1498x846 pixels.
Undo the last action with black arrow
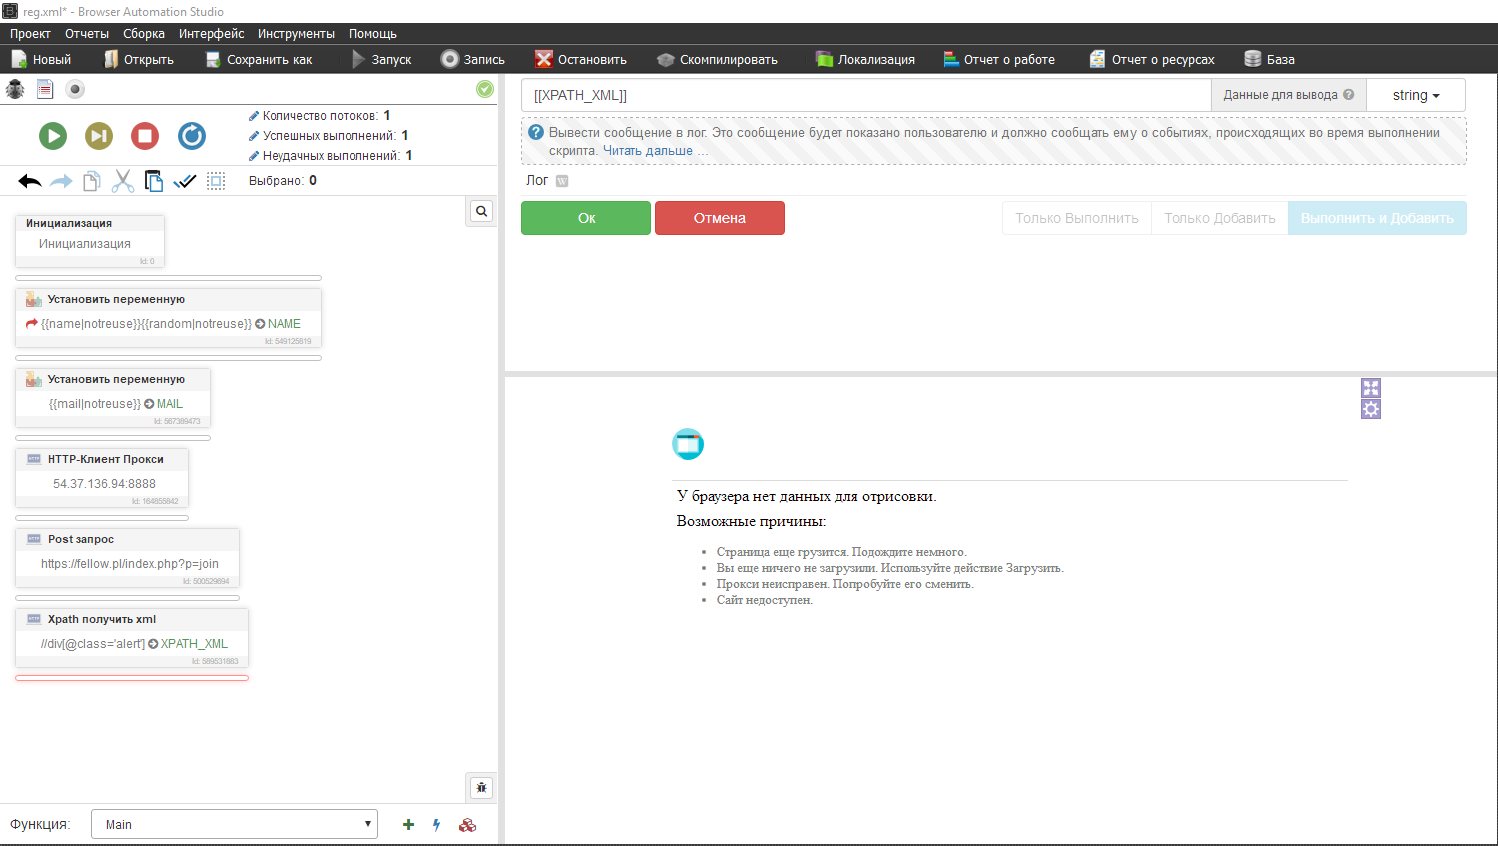[30, 181]
